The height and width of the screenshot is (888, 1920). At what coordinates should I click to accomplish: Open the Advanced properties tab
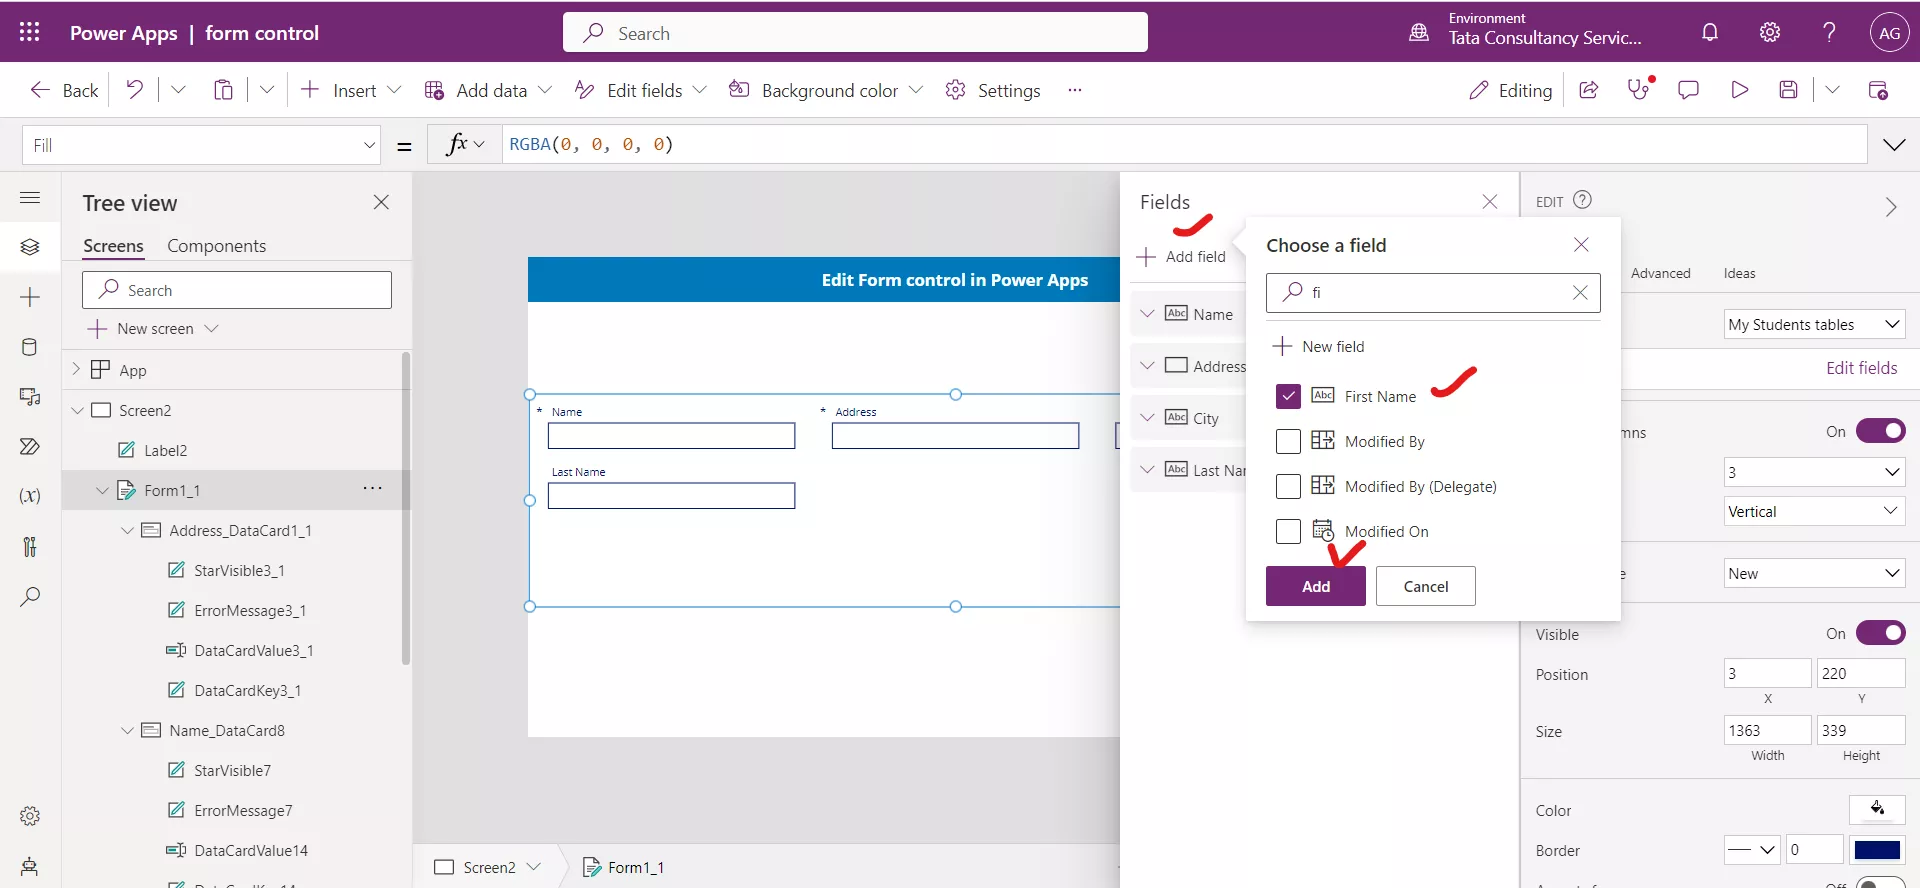pos(1660,273)
